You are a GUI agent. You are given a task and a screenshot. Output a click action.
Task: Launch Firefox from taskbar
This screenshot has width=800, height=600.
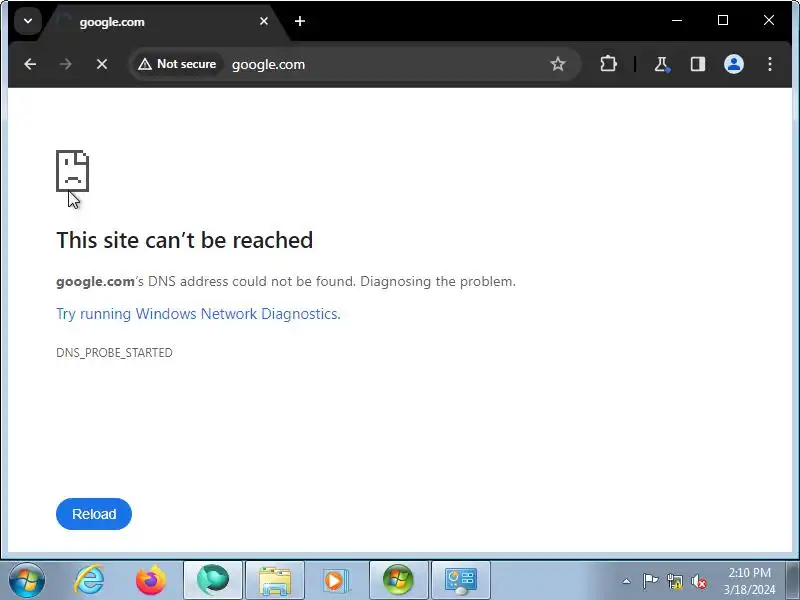click(x=152, y=580)
